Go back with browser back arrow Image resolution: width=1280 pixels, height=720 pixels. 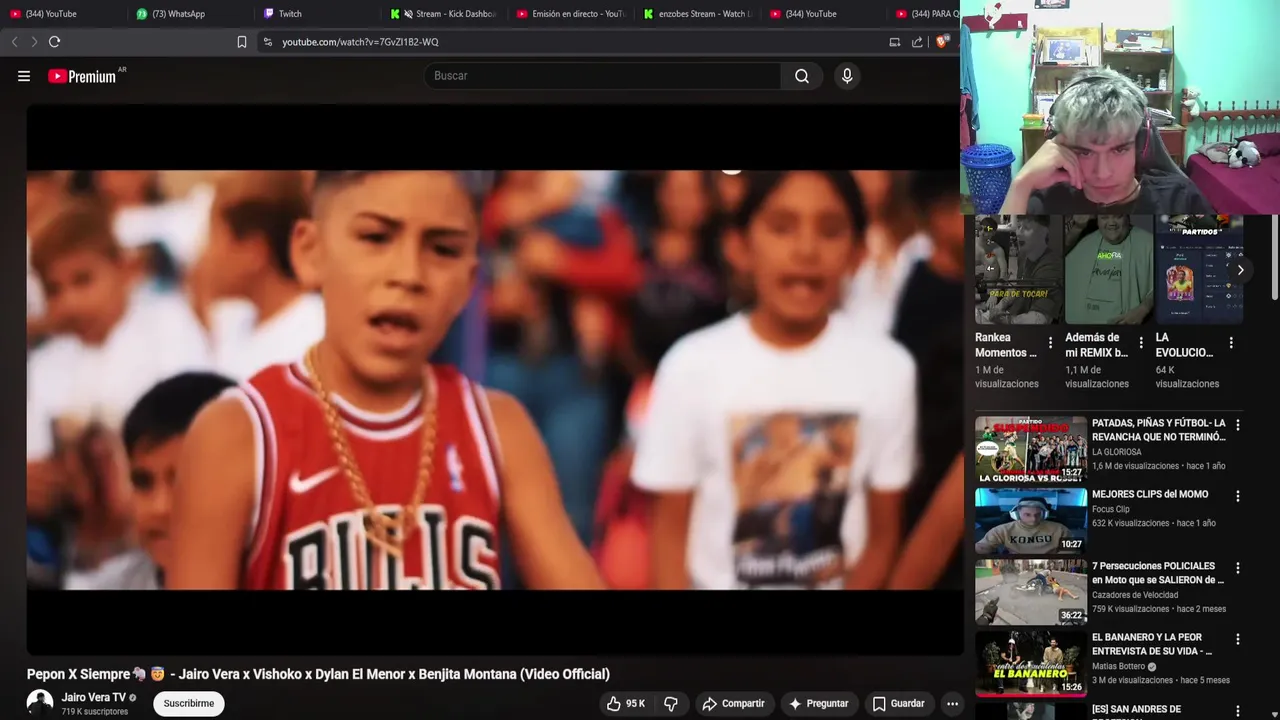14,42
